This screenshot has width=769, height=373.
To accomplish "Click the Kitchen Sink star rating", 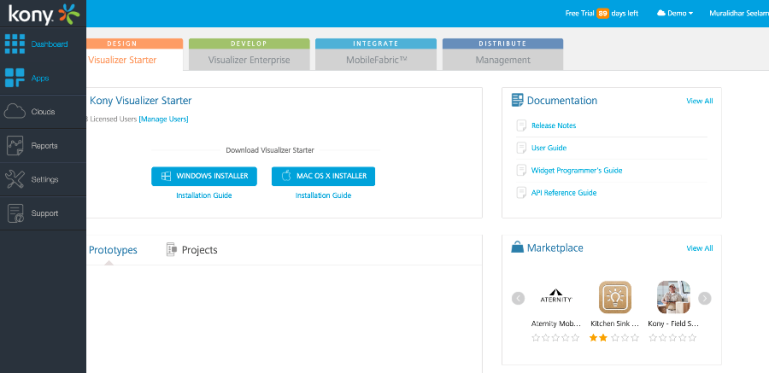I will click(x=615, y=338).
